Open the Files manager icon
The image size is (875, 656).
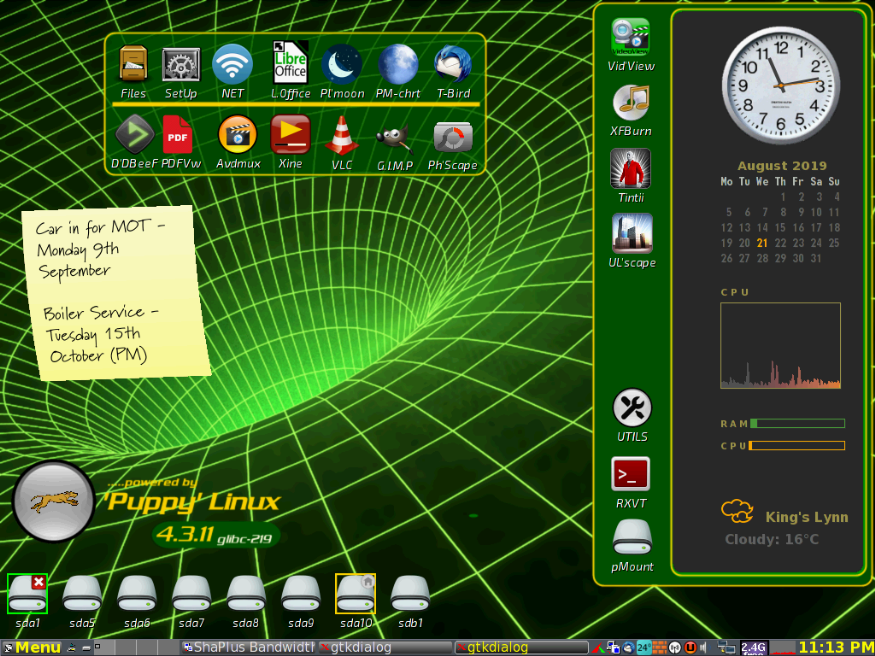133,64
